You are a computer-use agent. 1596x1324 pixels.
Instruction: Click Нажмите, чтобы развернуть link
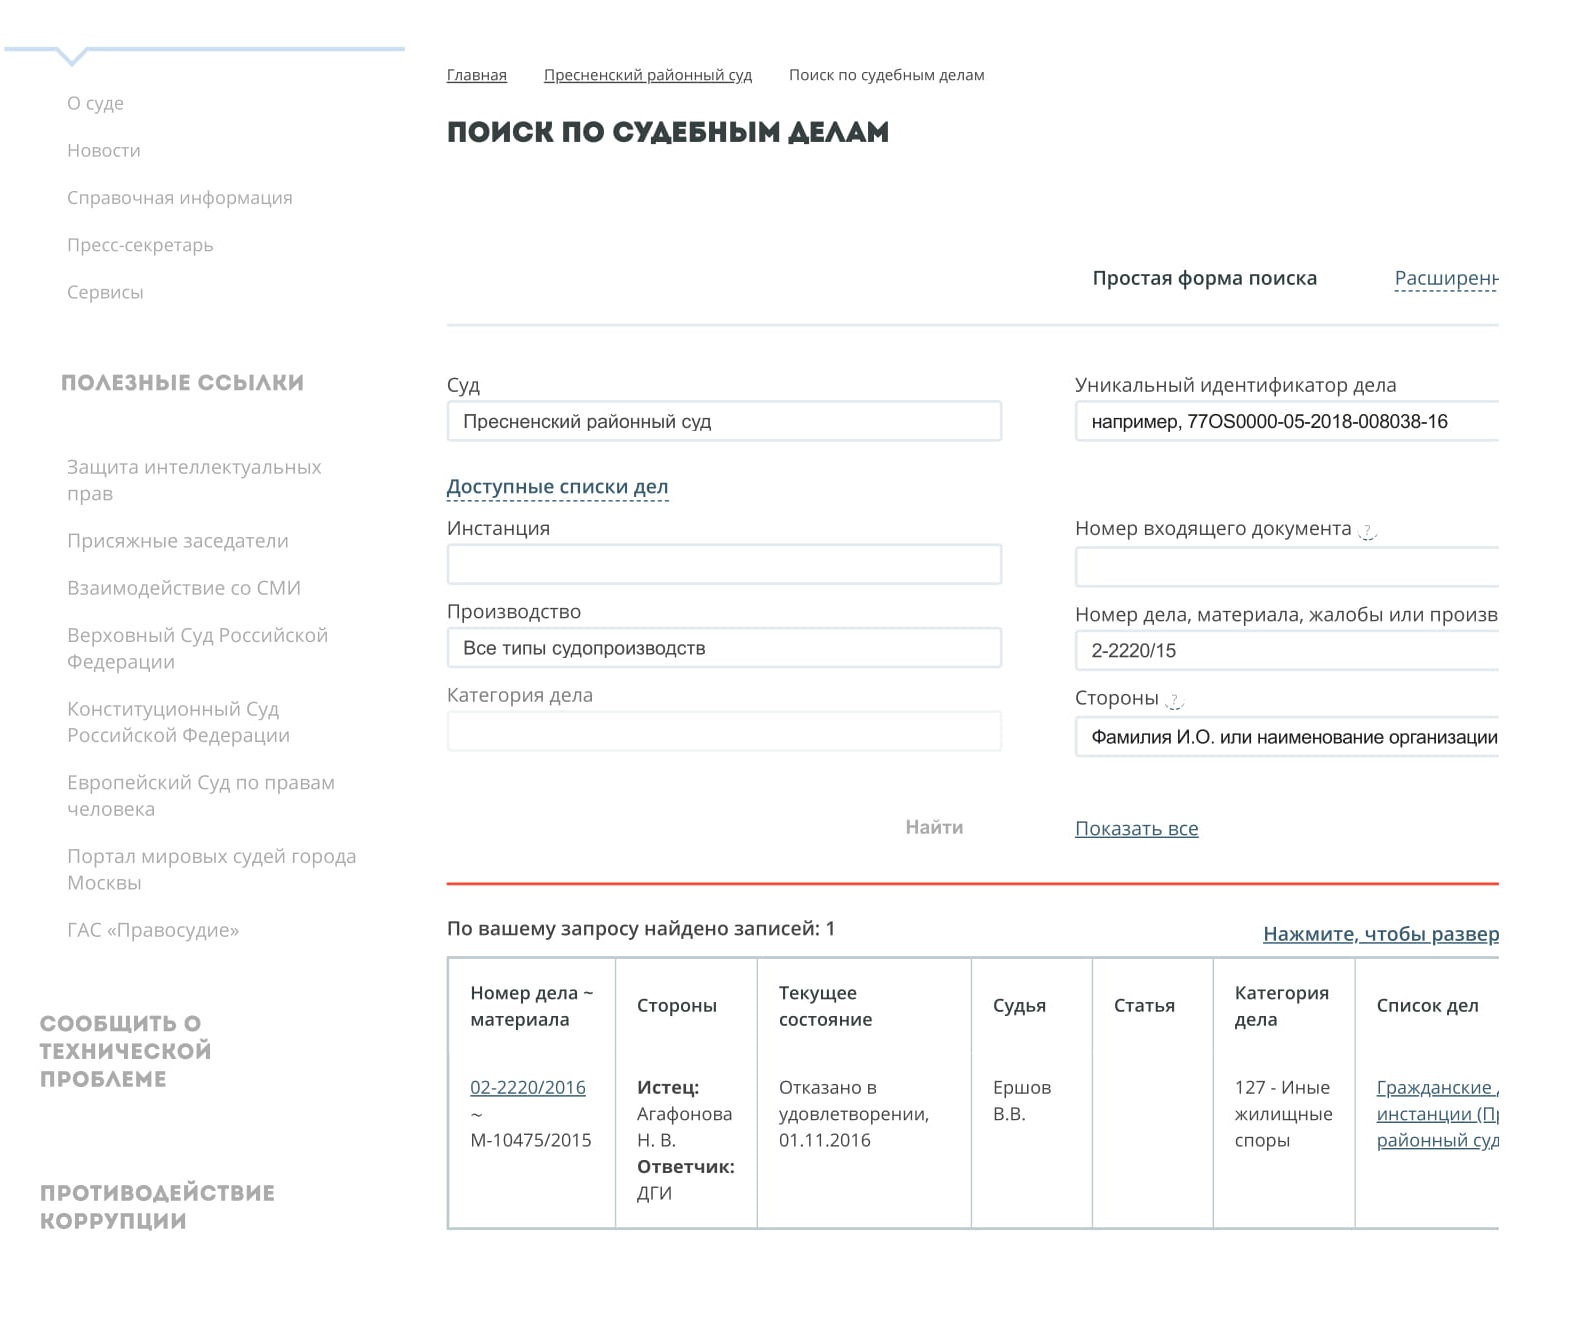tap(1381, 934)
